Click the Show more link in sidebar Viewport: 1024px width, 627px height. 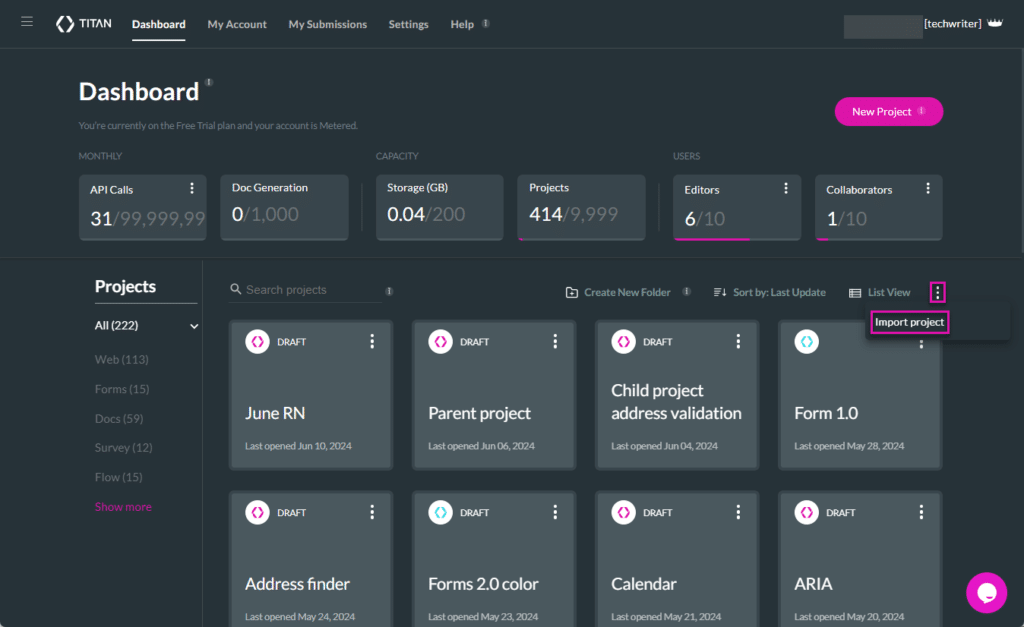click(122, 507)
